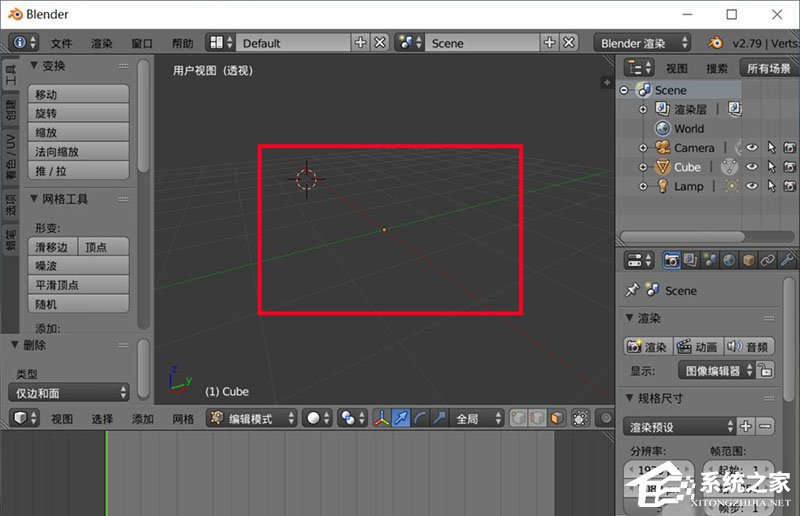
Task: Toggle the 3D manipulator axes icon
Action: (382, 419)
